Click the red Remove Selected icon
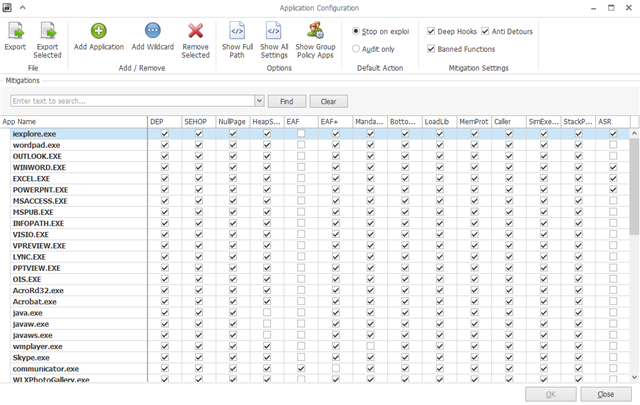 coord(196,31)
